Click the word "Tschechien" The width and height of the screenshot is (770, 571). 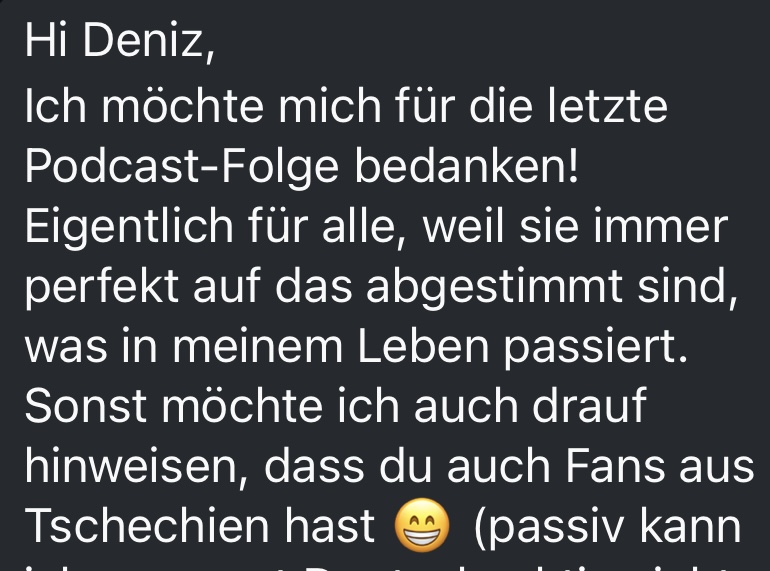(x=147, y=525)
